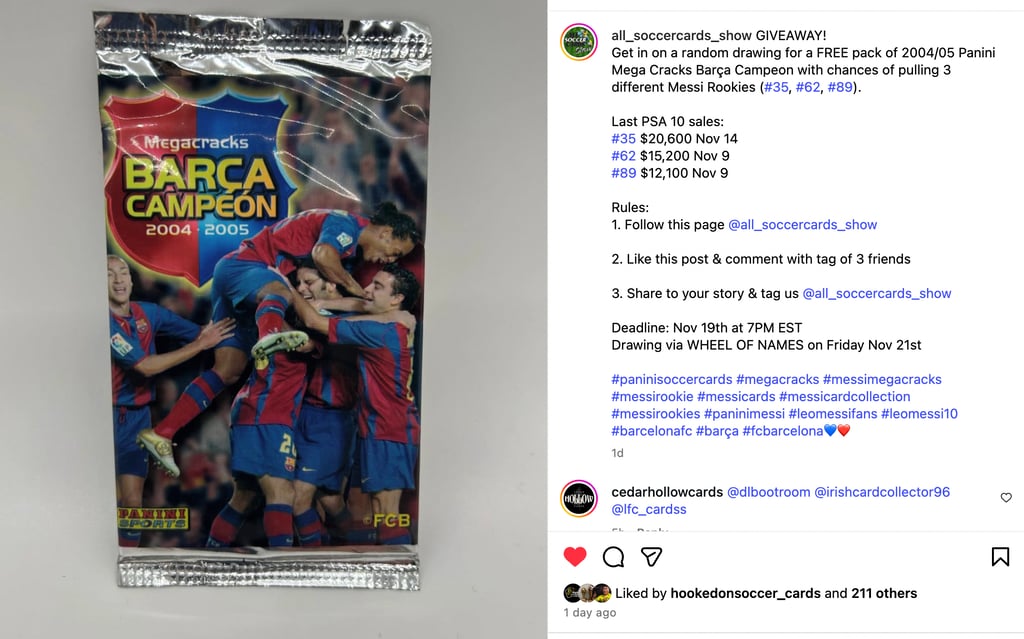Open the comment speech bubble icon
The image size is (1024, 639).
coord(613,557)
